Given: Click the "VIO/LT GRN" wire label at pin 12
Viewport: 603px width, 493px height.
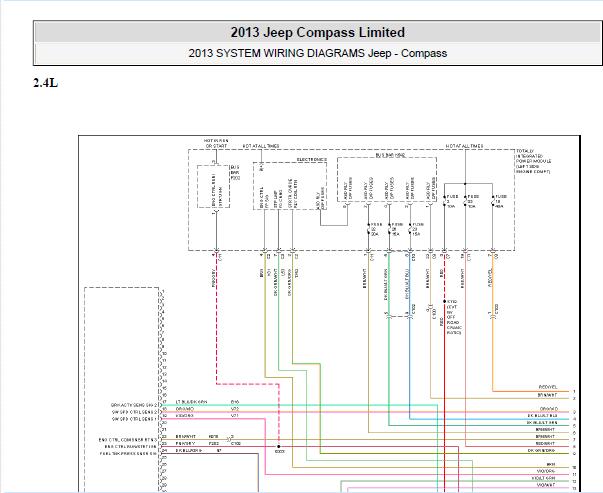Looking at the screenshot, I should (x=543, y=478).
